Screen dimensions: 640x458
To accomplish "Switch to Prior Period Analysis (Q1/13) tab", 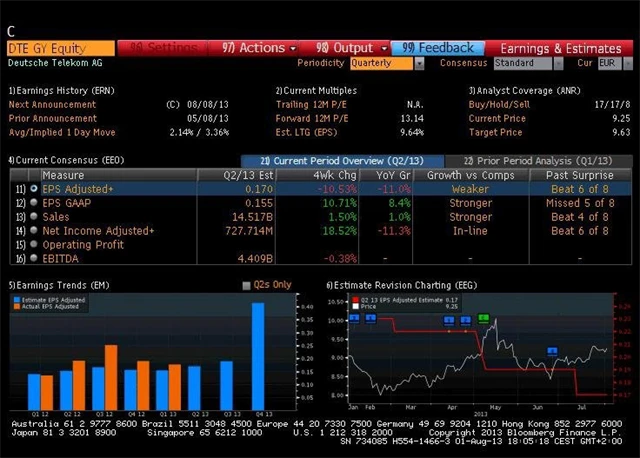I will [524, 160].
